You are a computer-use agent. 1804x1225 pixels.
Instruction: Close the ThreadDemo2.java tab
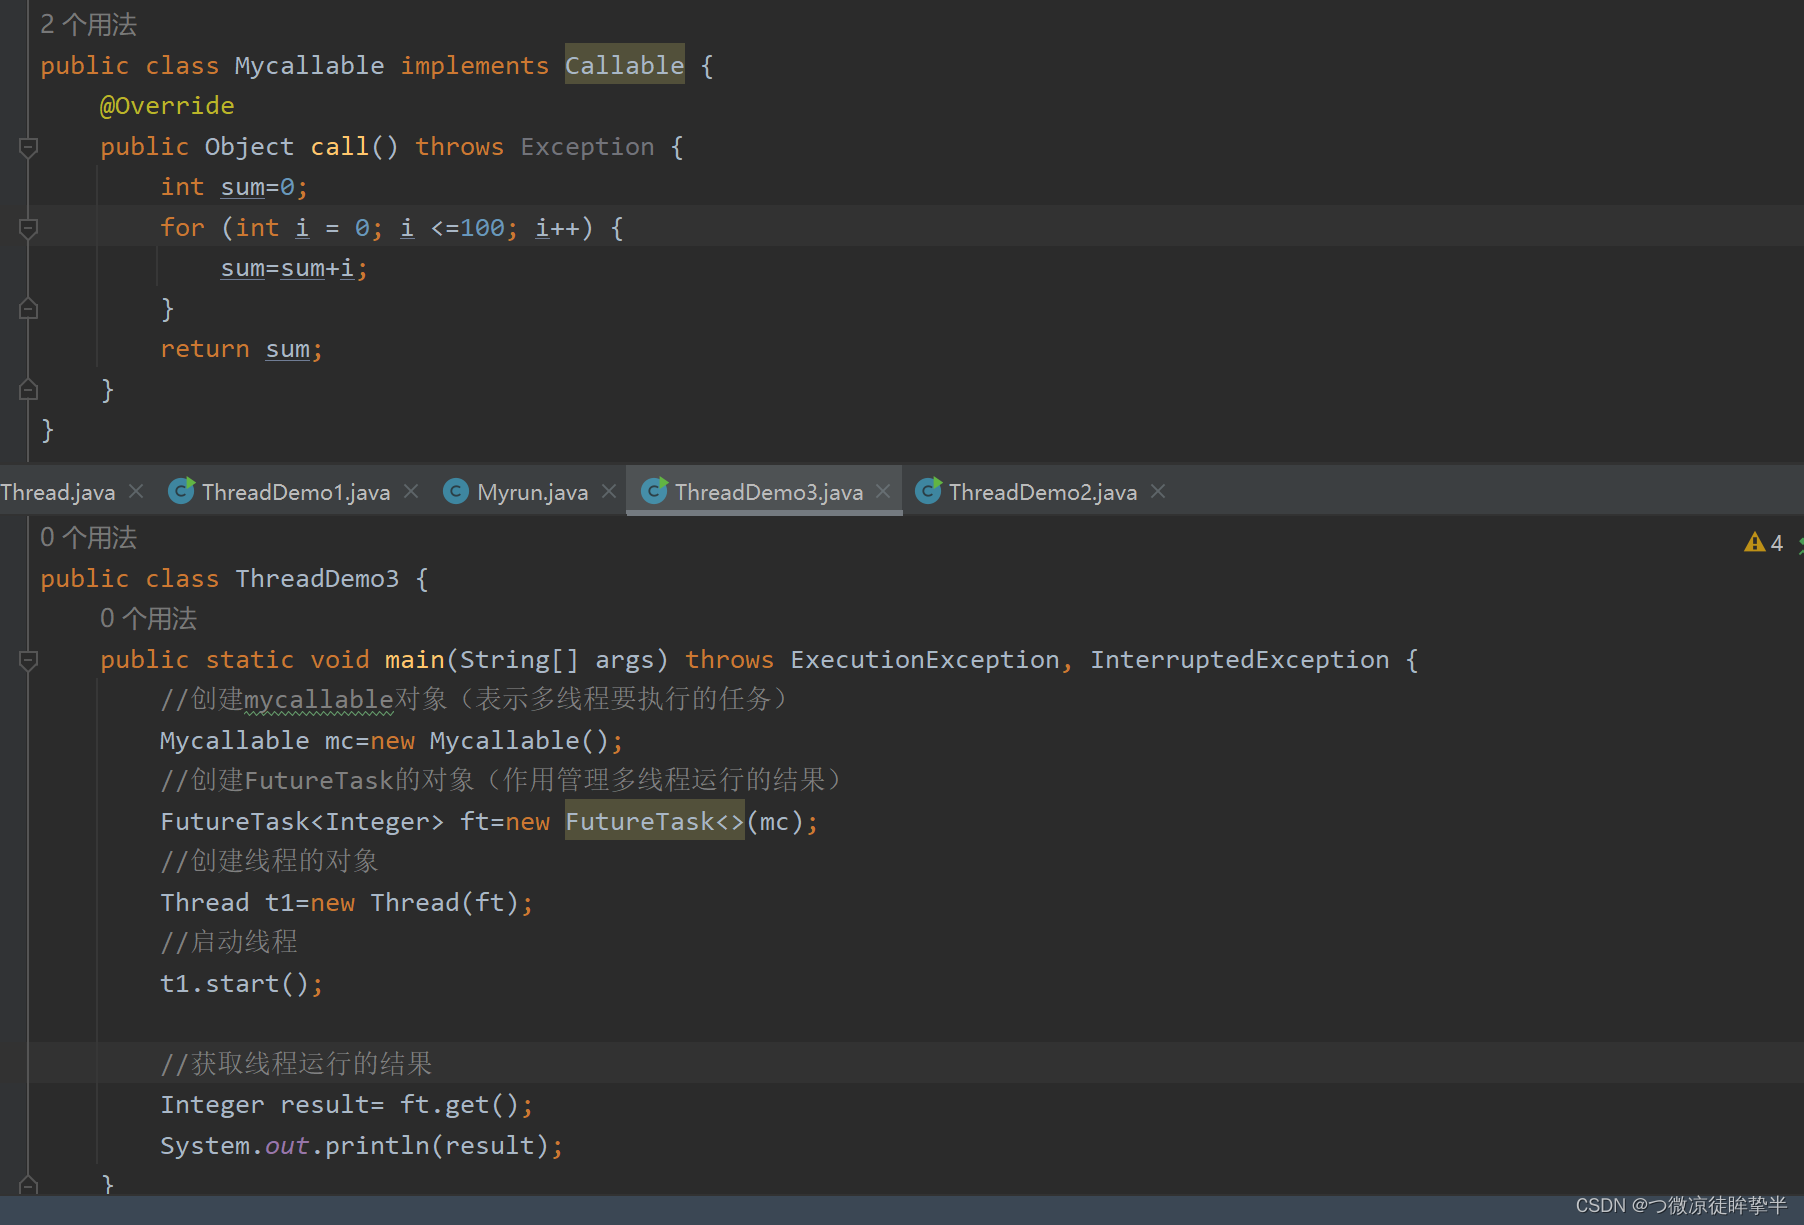click(x=1158, y=491)
